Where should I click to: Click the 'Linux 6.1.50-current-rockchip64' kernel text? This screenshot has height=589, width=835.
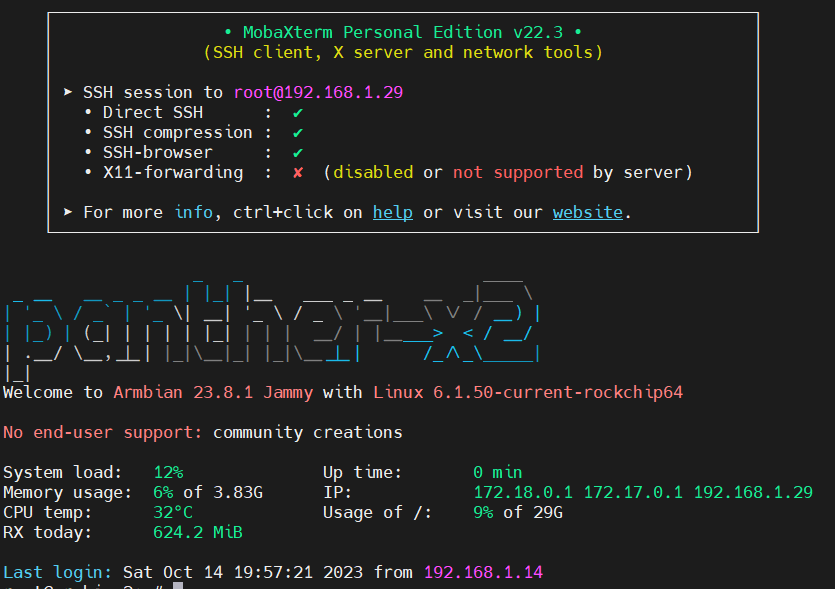[528, 392]
